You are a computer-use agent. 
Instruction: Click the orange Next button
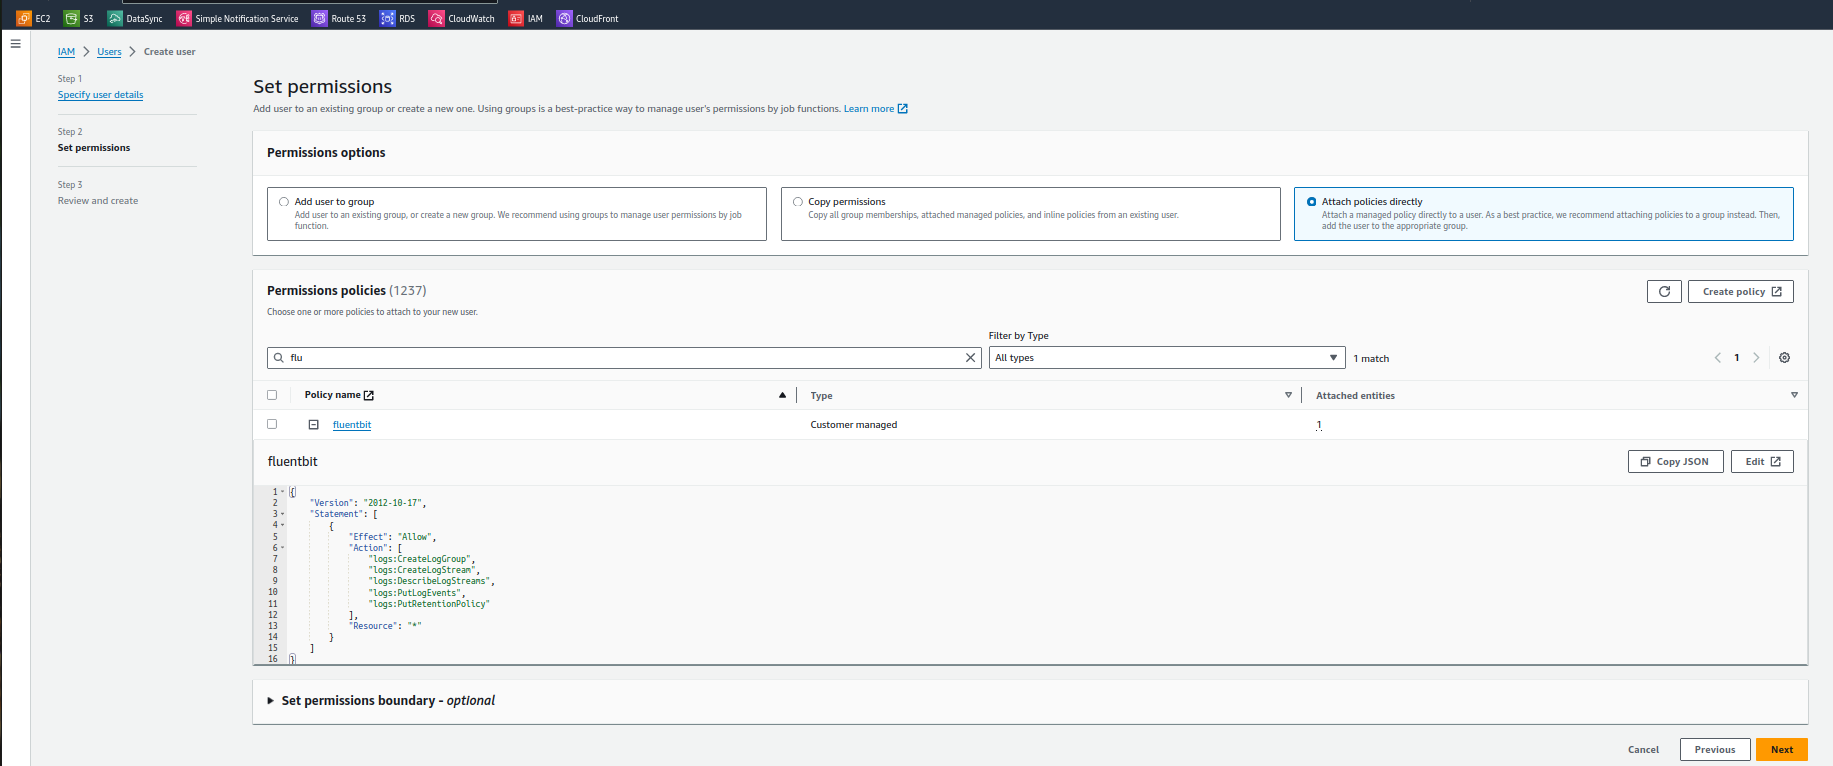1782,749
